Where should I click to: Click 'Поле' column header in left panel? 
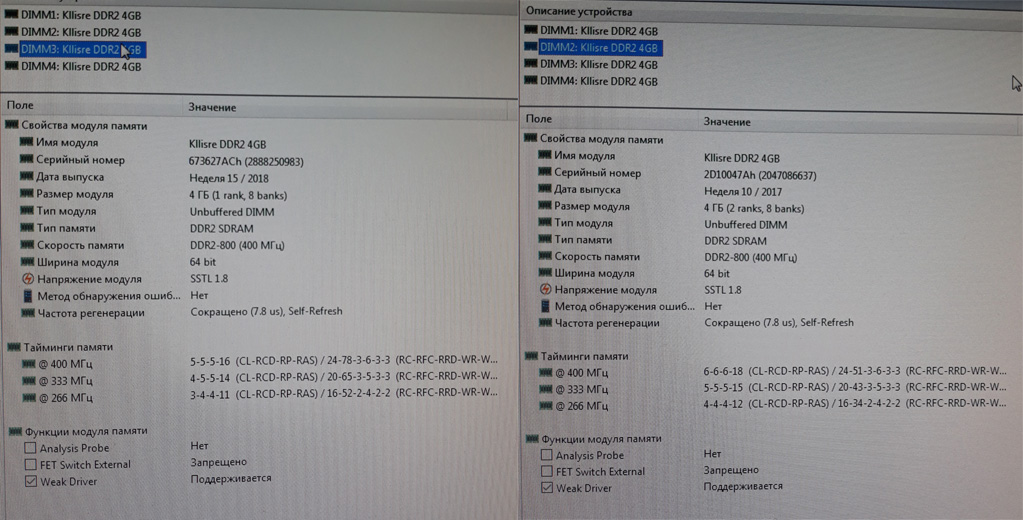(20, 105)
